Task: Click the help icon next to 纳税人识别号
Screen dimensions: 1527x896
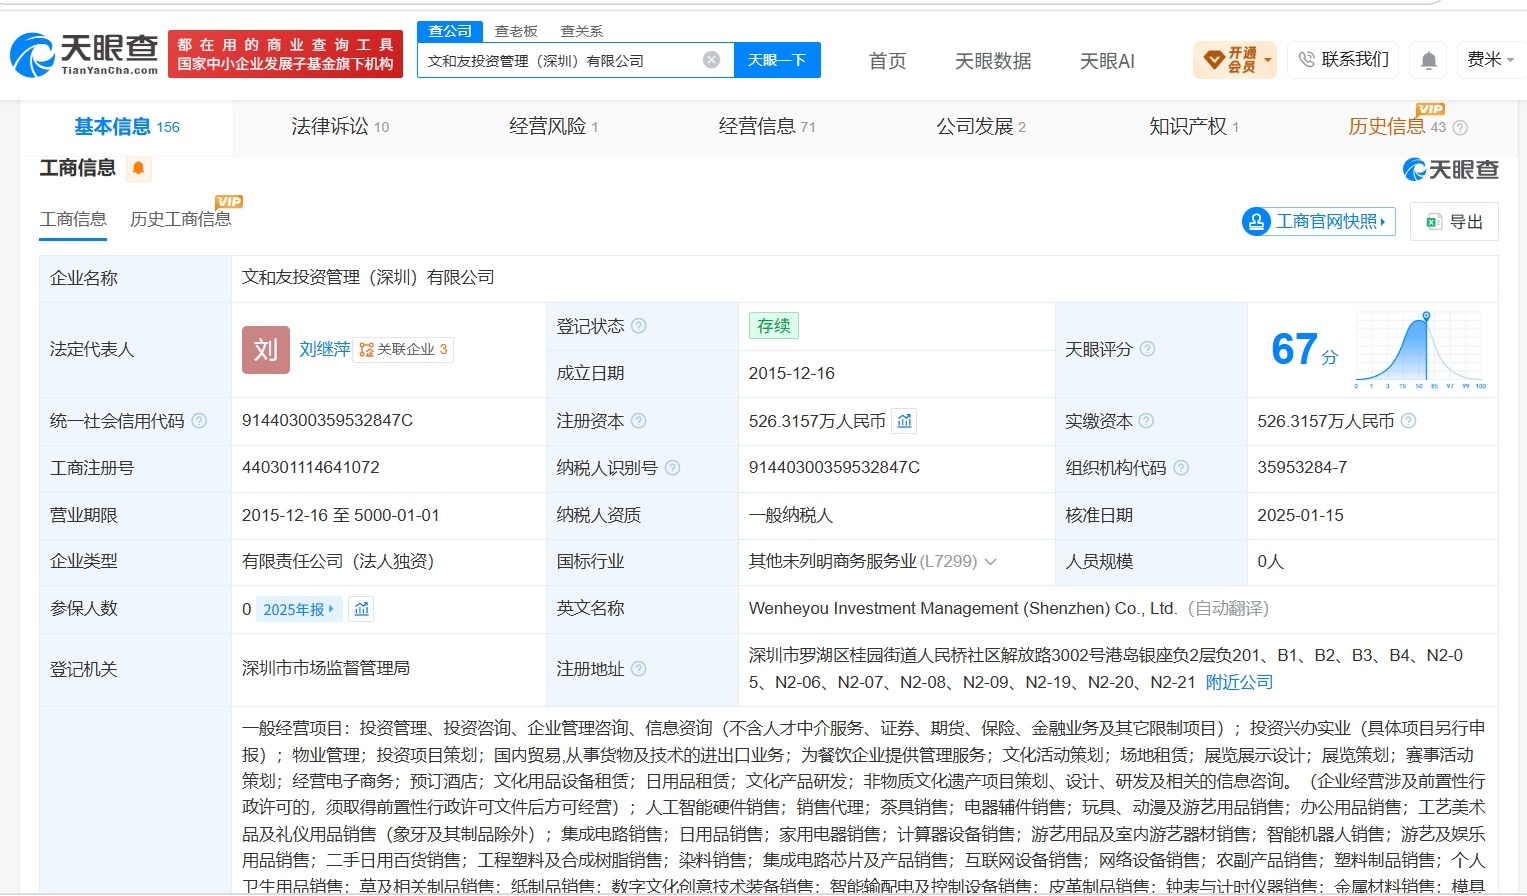Action: click(x=672, y=468)
